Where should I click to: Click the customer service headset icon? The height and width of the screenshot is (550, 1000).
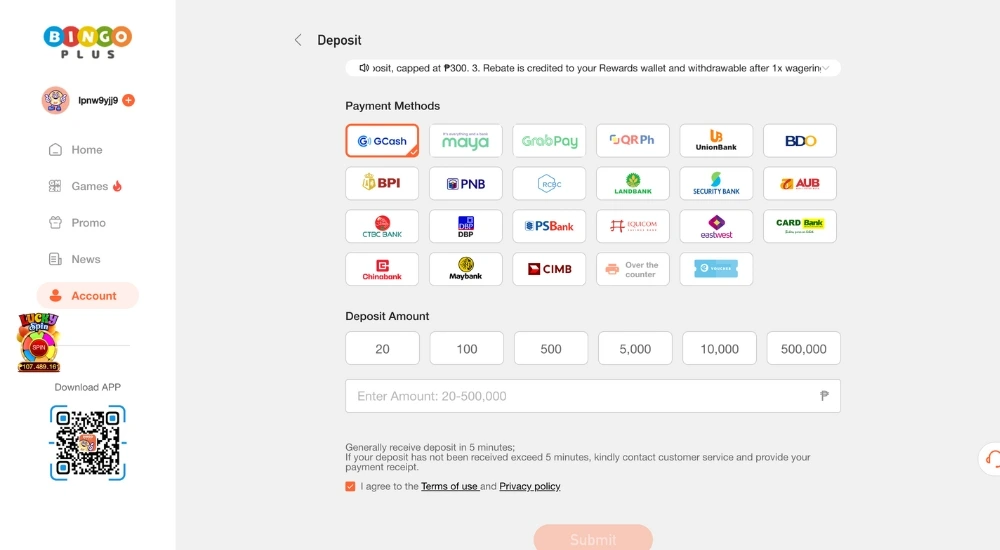coord(992,458)
